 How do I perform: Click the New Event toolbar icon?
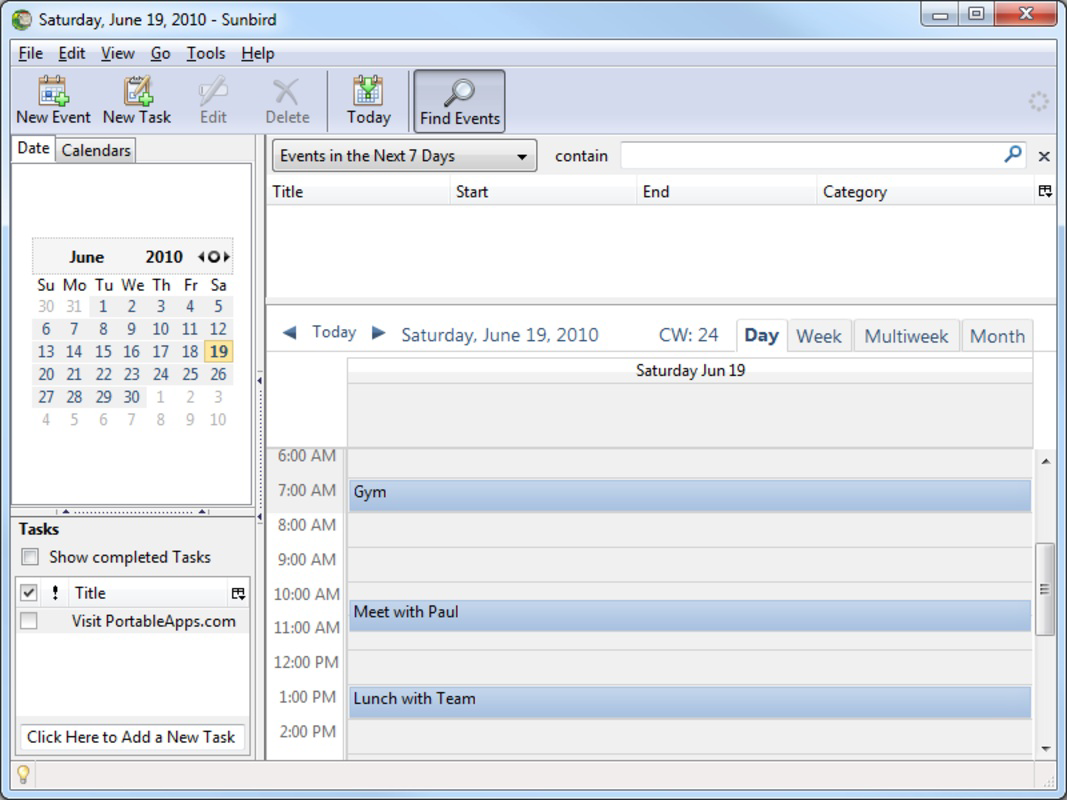click(53, 92)
